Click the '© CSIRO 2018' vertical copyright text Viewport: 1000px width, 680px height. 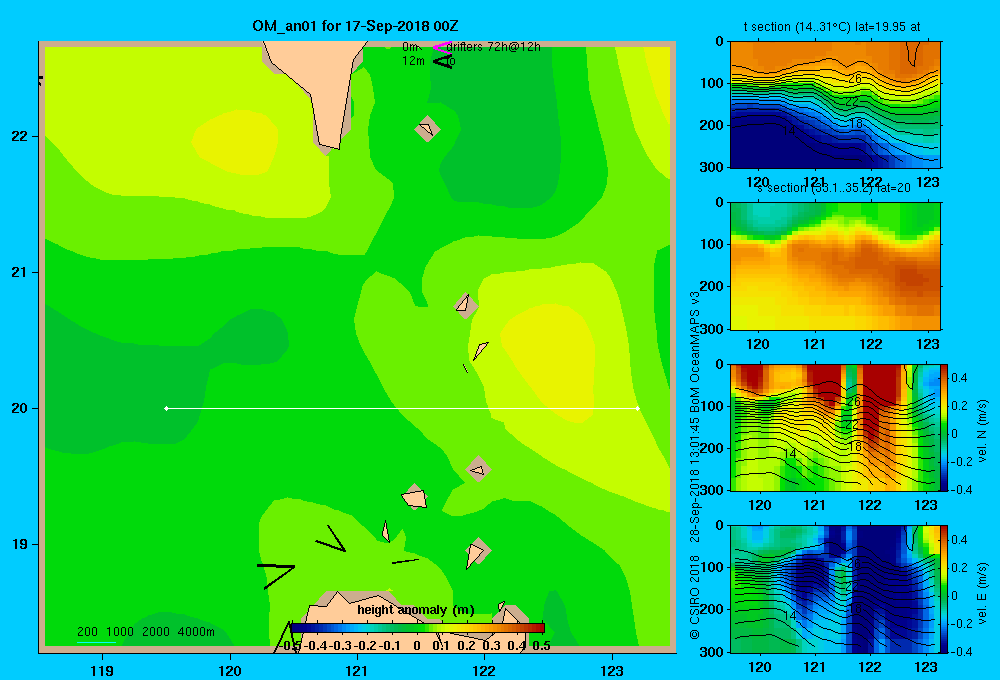695,597
